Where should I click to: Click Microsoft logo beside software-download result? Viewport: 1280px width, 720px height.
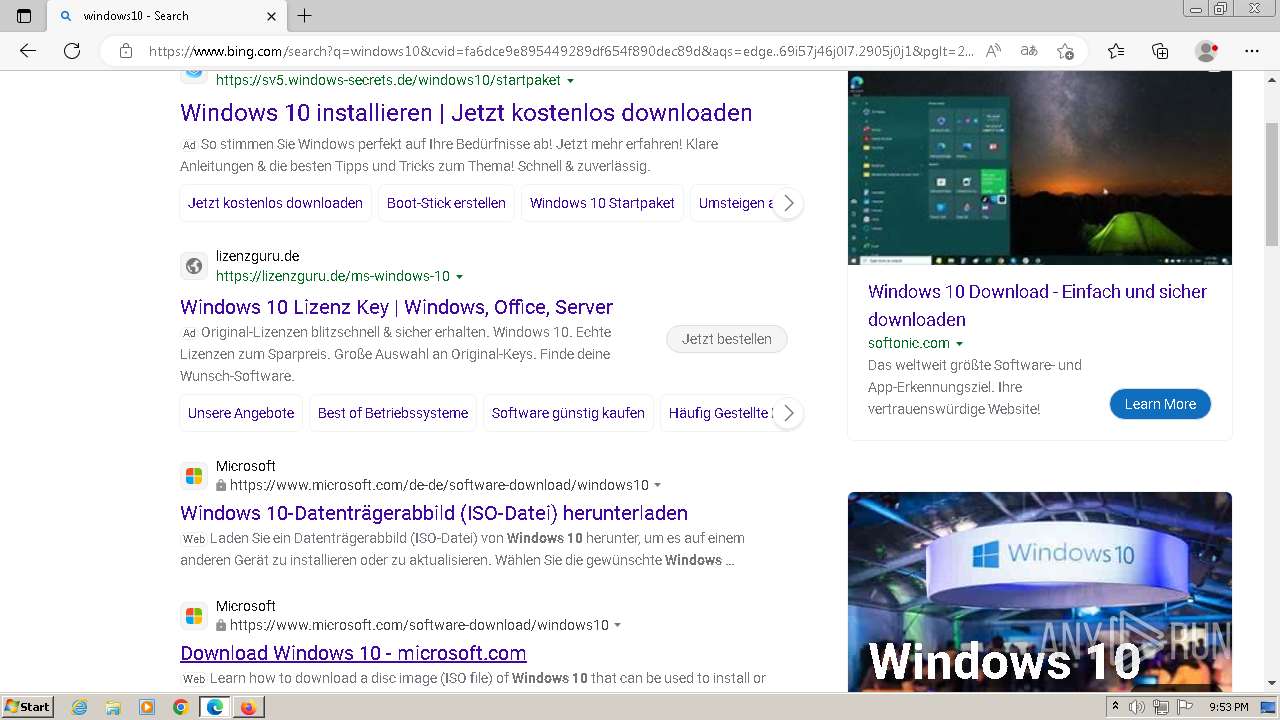(x=194, y=616)
